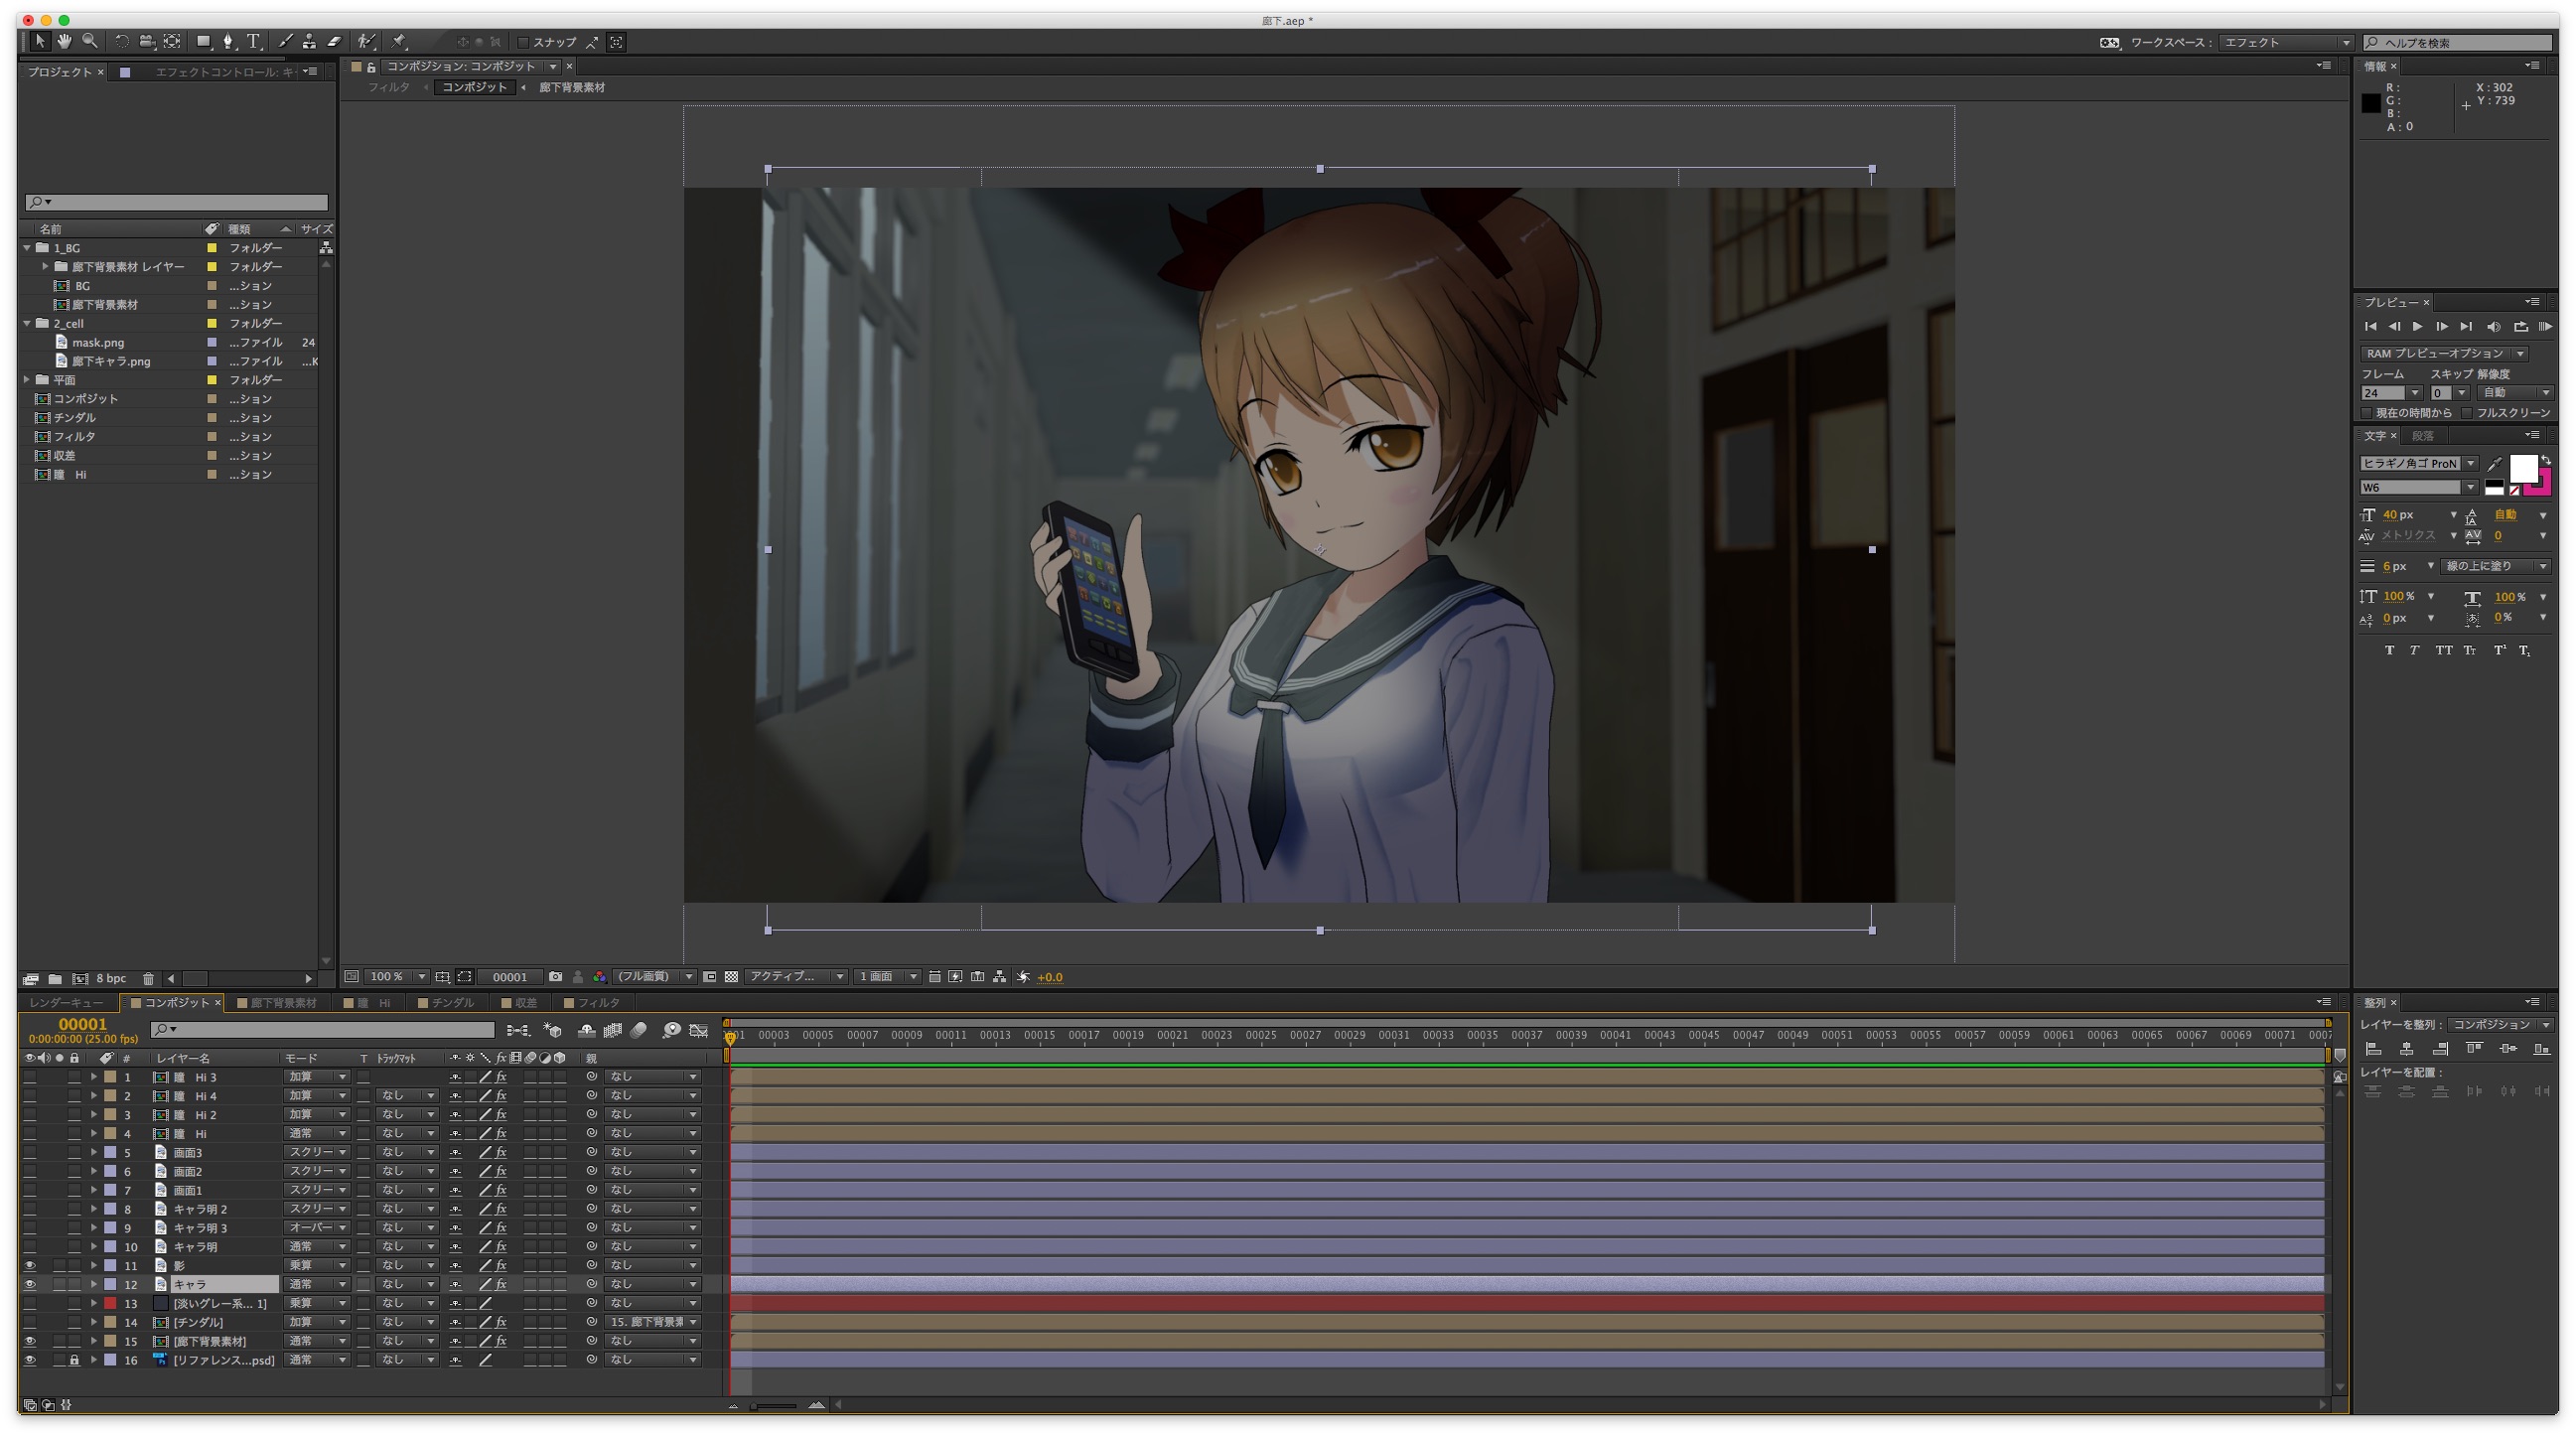Open the W6 font weight dropdown
Image resolution: width=2576 pixels, height=1436 pixels.
pyautogui.click(x=2418, y=487)
